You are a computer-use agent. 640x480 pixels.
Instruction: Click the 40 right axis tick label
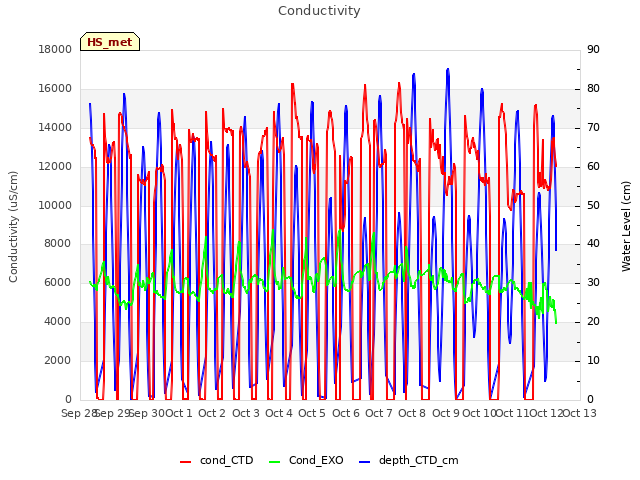(593, 244)
